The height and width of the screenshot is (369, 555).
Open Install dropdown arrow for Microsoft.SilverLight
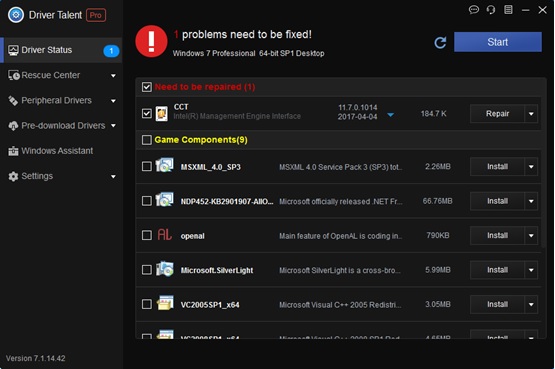pos(531,270)
